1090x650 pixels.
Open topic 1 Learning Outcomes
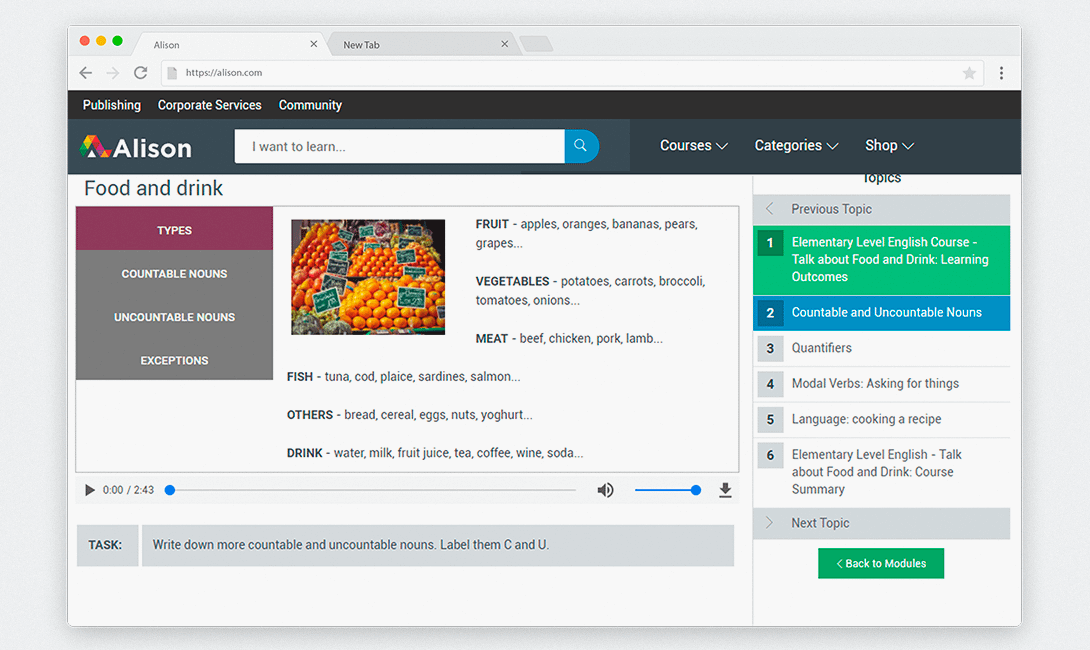pos(881,259)
